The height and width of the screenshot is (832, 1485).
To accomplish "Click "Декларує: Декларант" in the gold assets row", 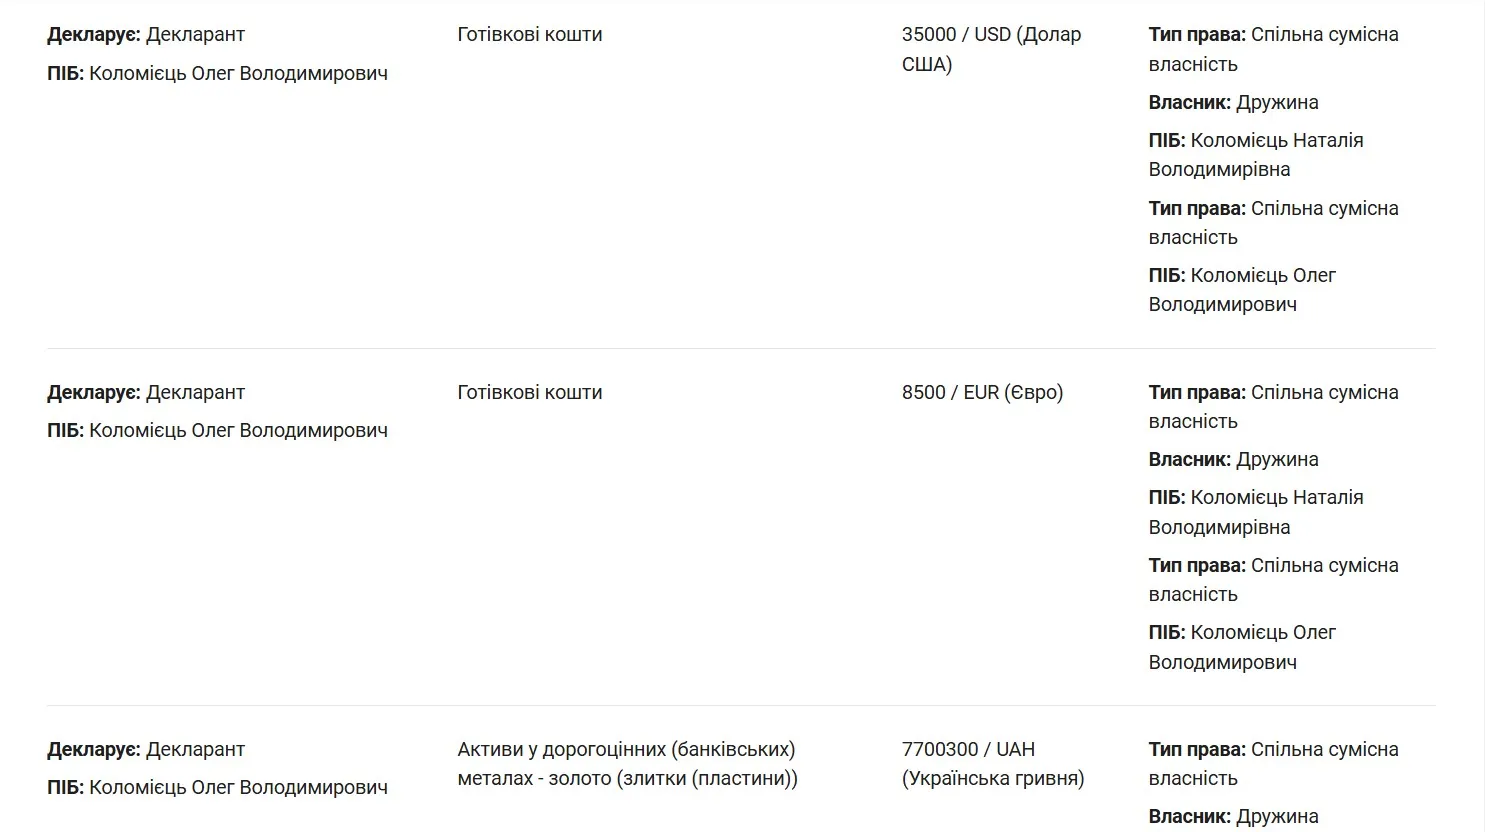I will click(146, 749).
